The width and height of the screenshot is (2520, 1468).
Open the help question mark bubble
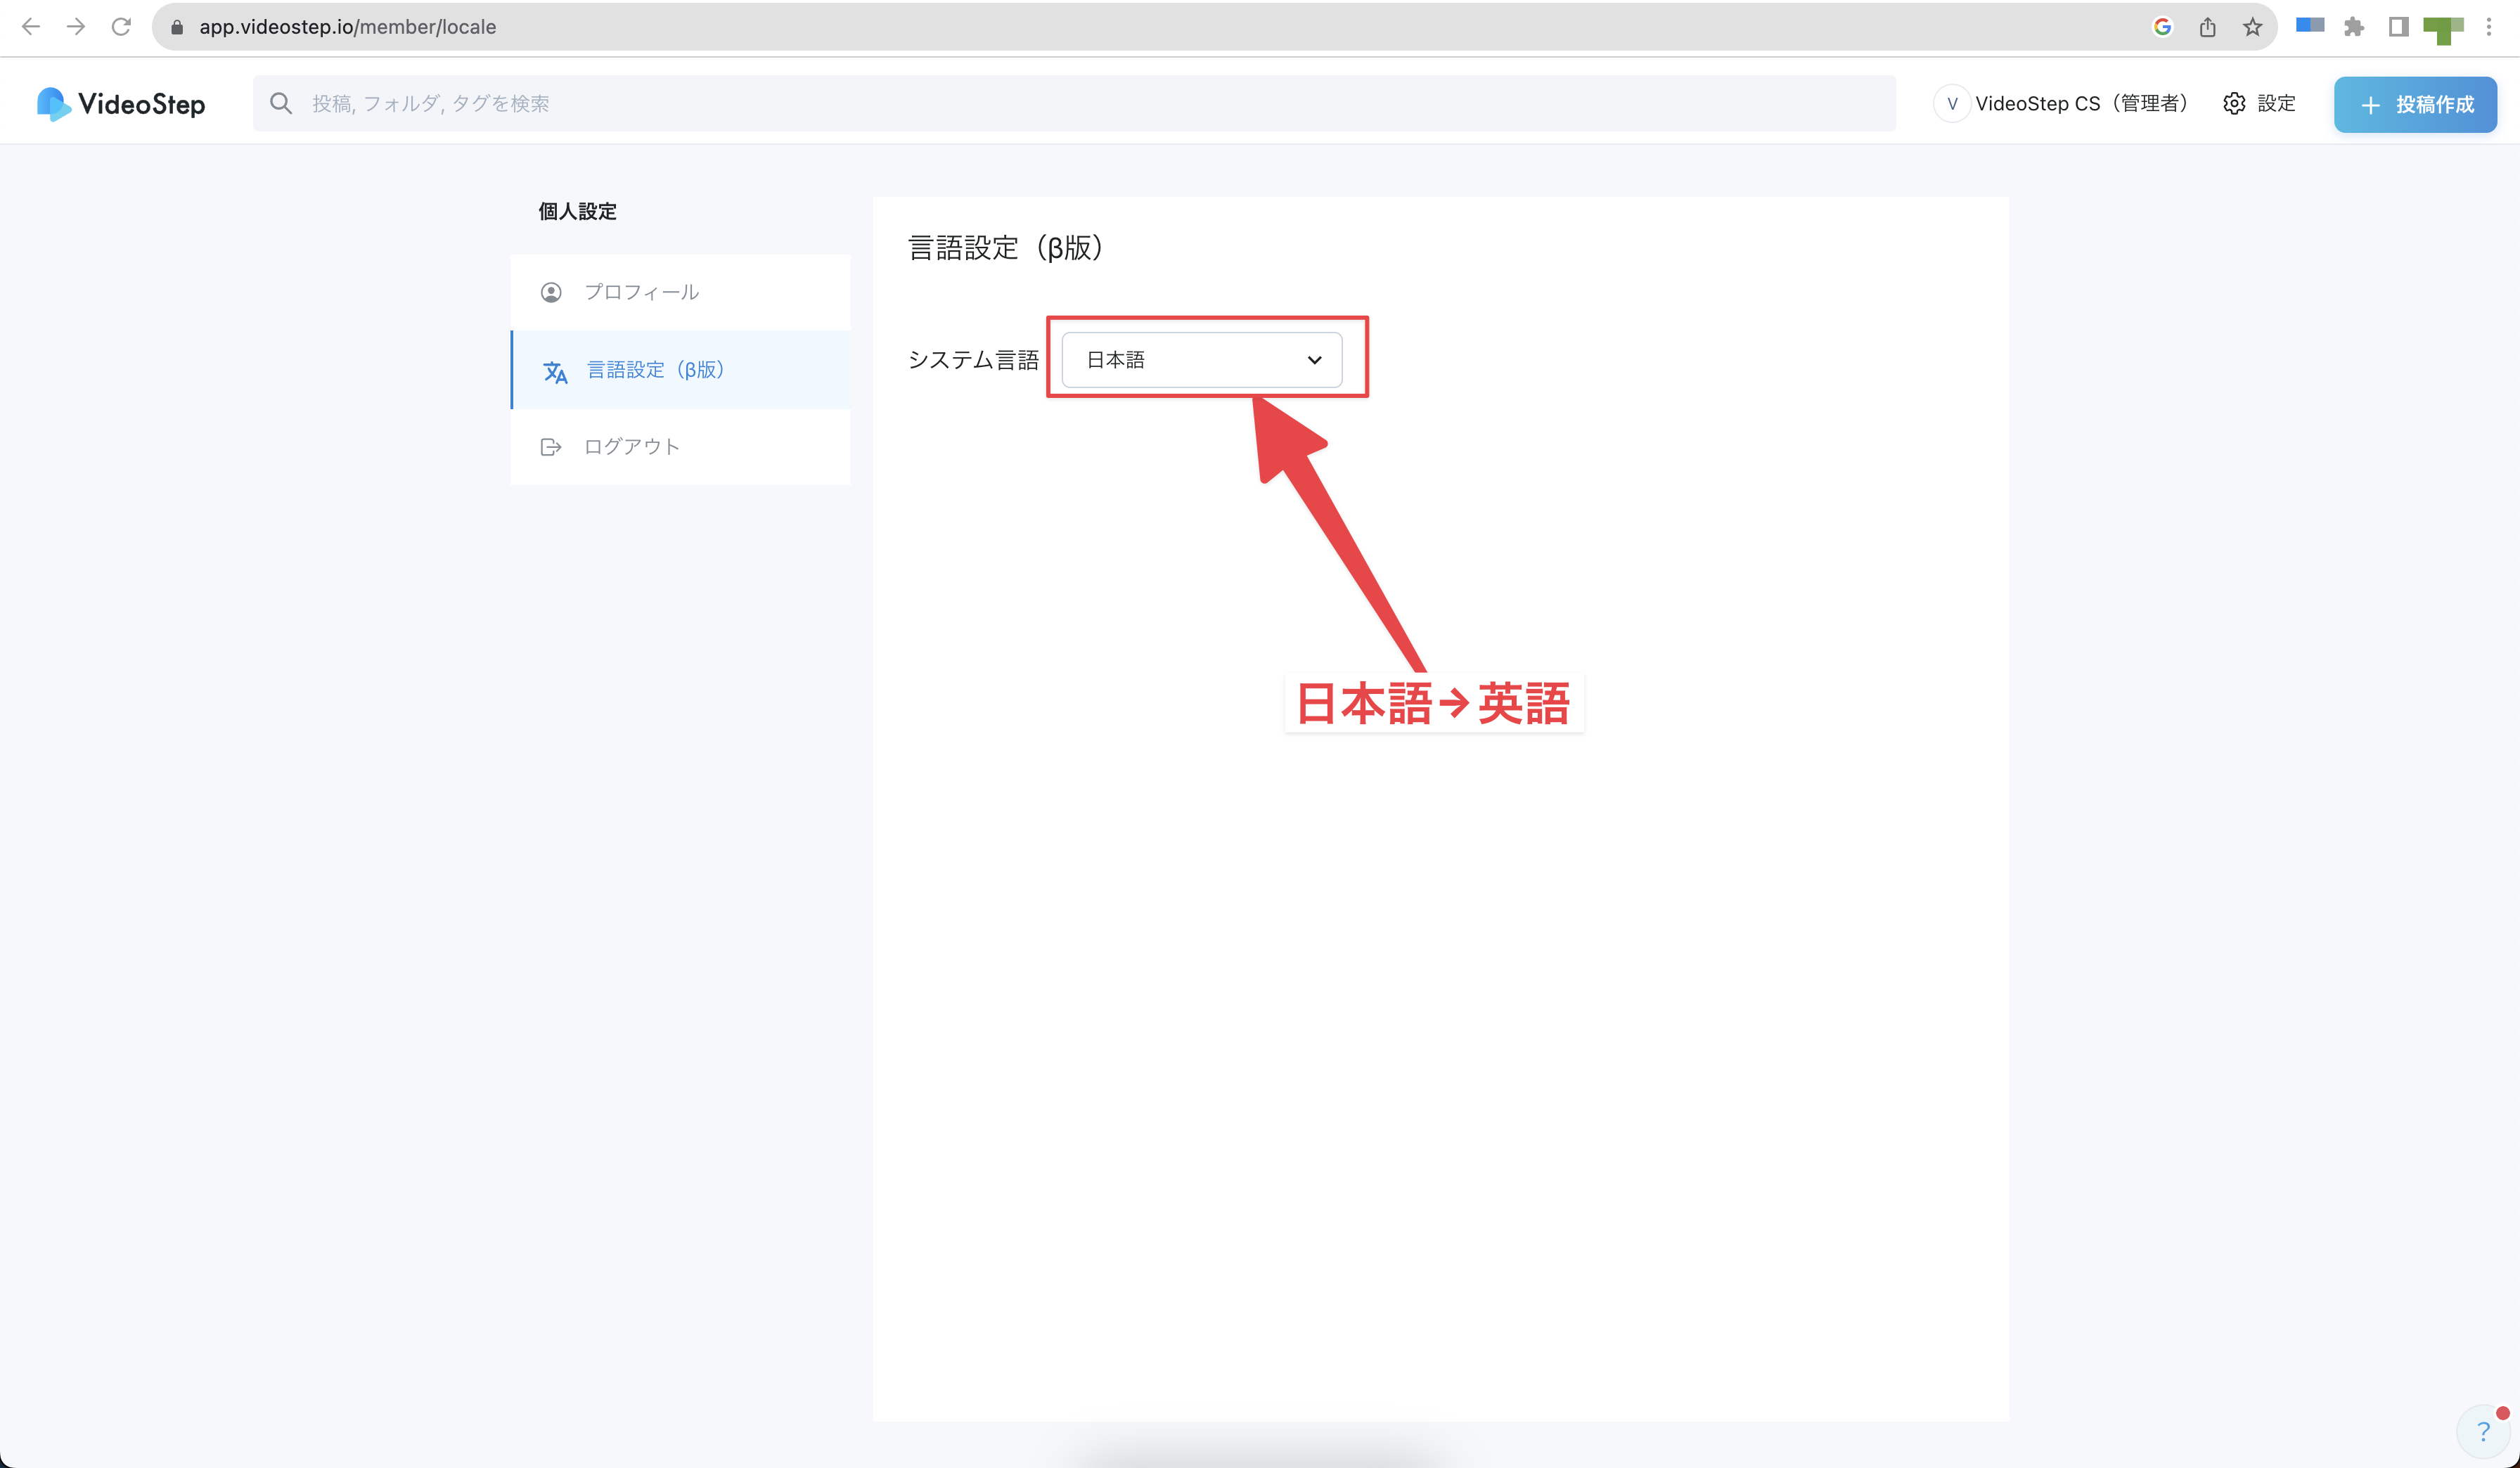pyautogui.click(x=2483, y=1431)
